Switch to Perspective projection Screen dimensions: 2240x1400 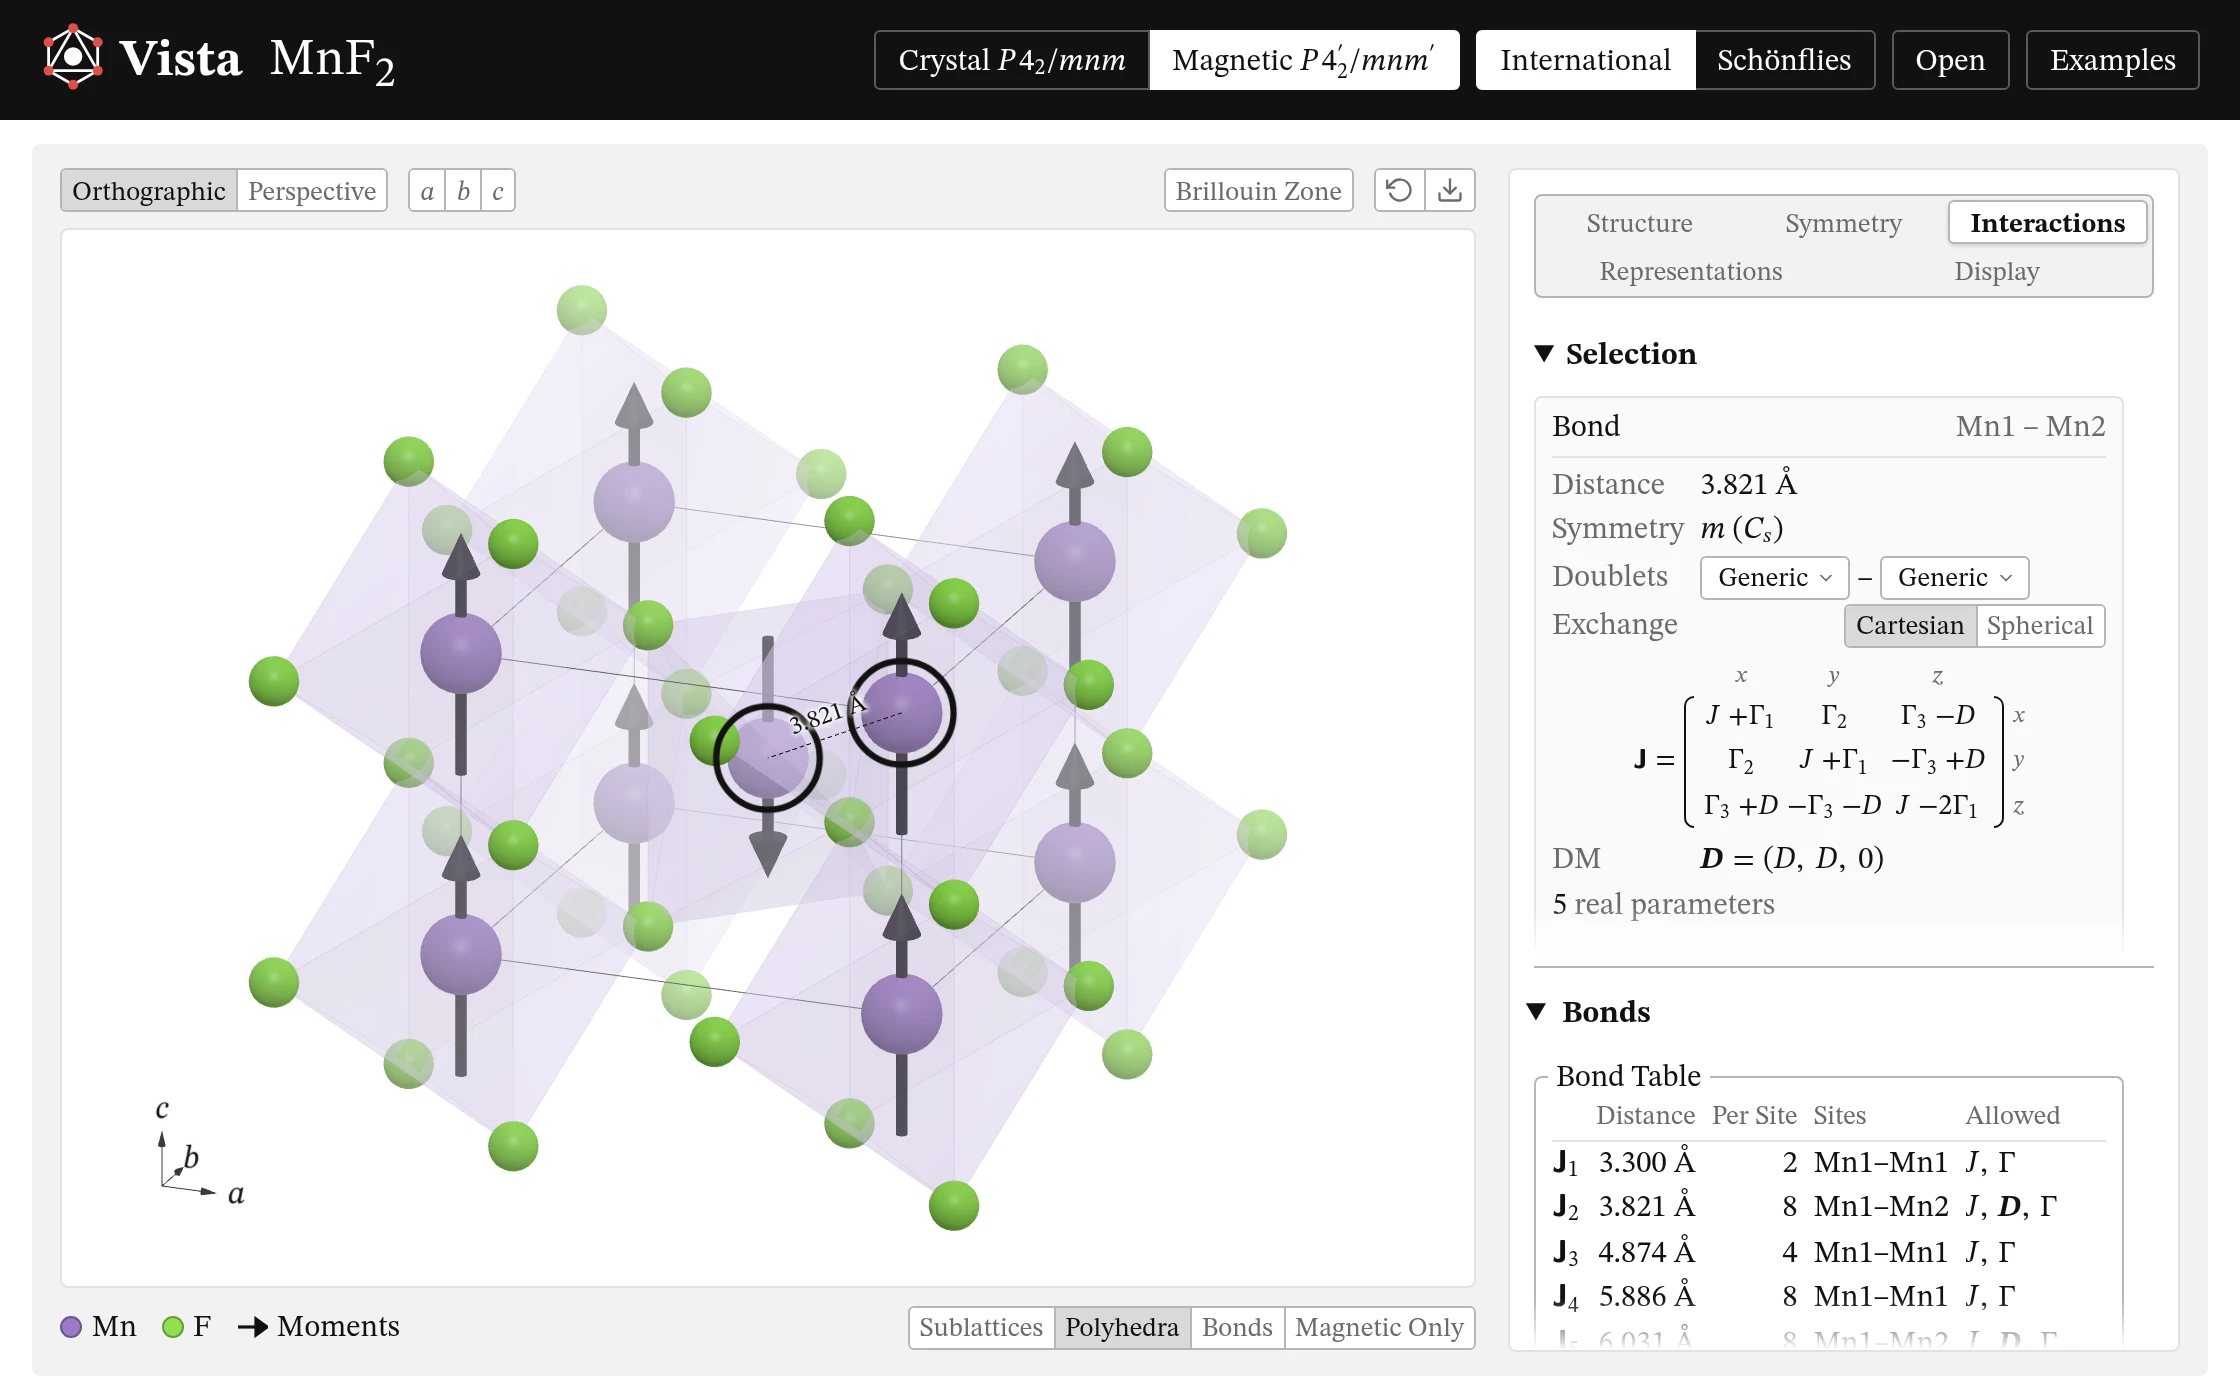(312, 190)
